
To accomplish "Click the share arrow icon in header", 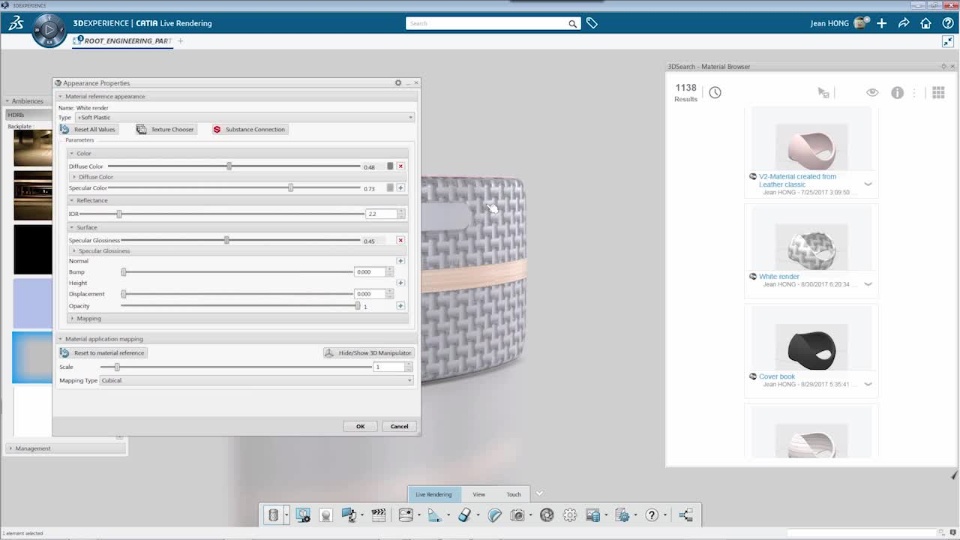I will pyautogui.click(x=904, y=23).
